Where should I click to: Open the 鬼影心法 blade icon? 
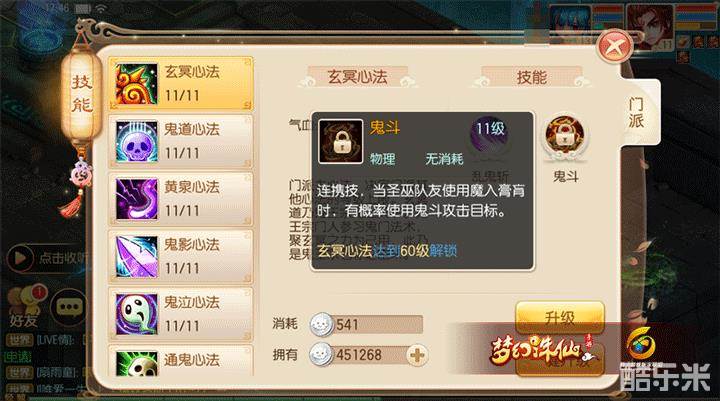pyautogui.click(x=136, y=256)
